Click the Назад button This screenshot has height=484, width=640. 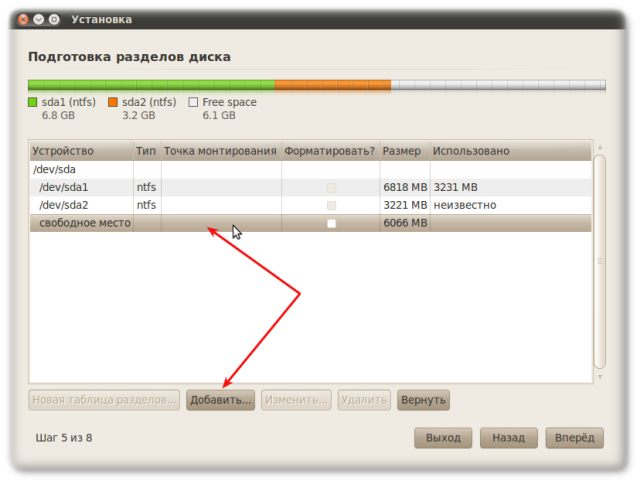(508, 438)
